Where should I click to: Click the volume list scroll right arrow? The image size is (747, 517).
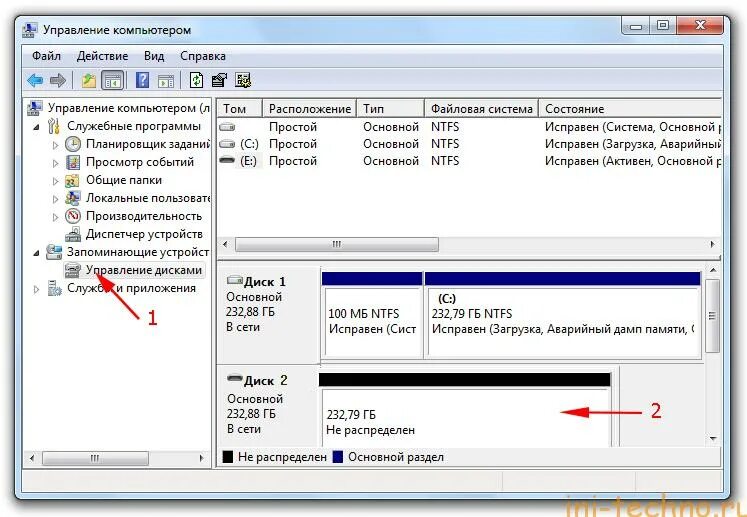tap(712, 244)
